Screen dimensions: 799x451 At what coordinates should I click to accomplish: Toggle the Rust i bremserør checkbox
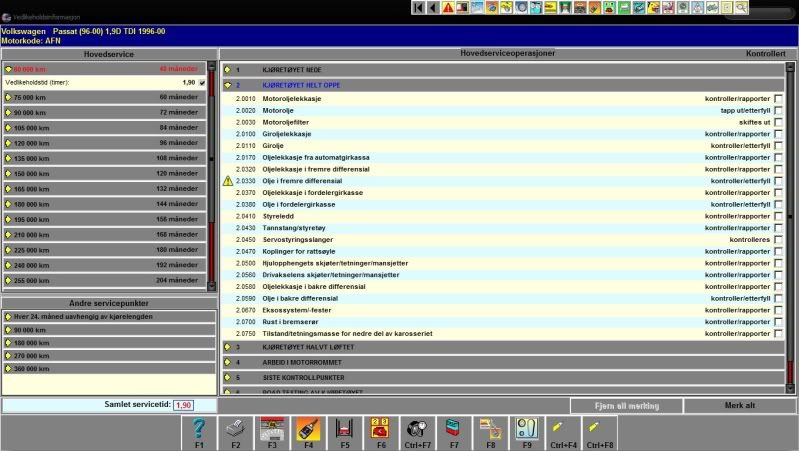778,322
